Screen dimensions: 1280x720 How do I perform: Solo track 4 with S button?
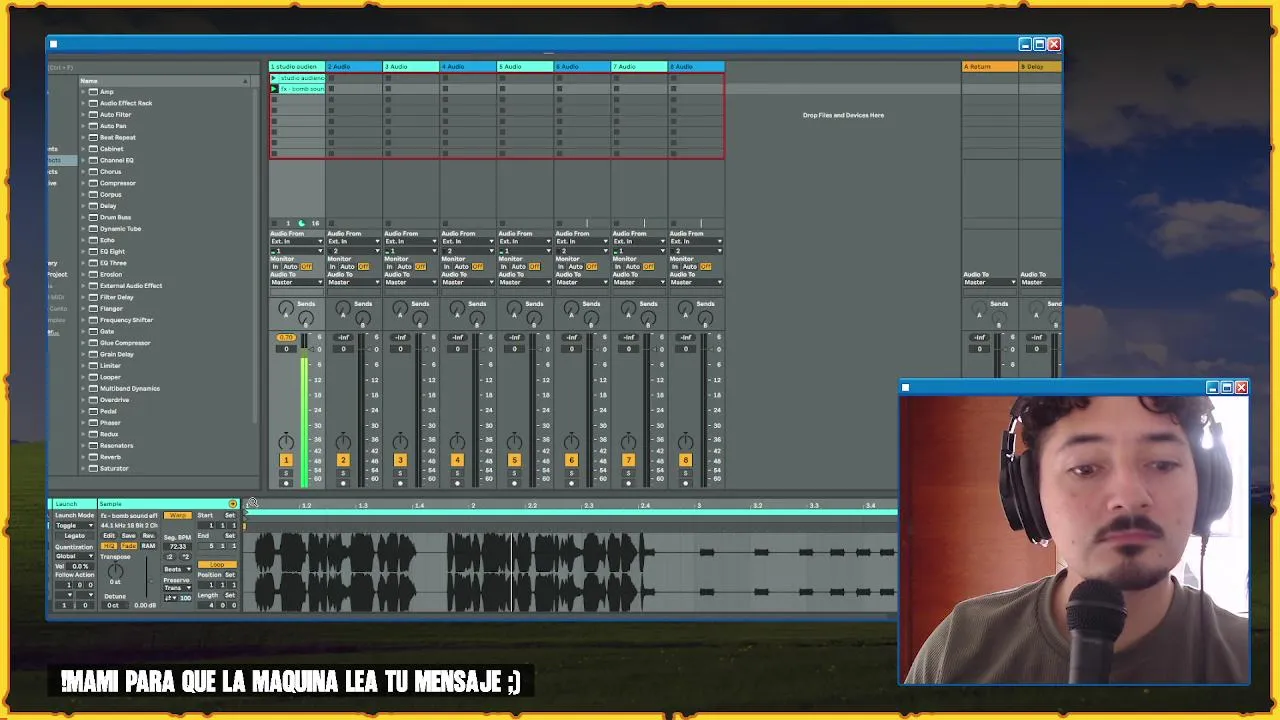457,473
